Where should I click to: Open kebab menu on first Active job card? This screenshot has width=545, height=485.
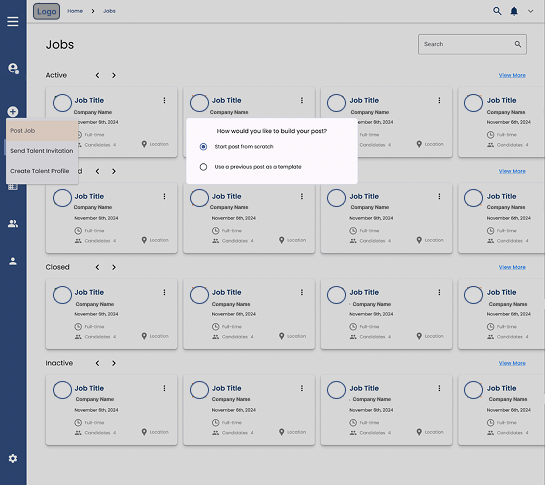(x=164, y=100)
